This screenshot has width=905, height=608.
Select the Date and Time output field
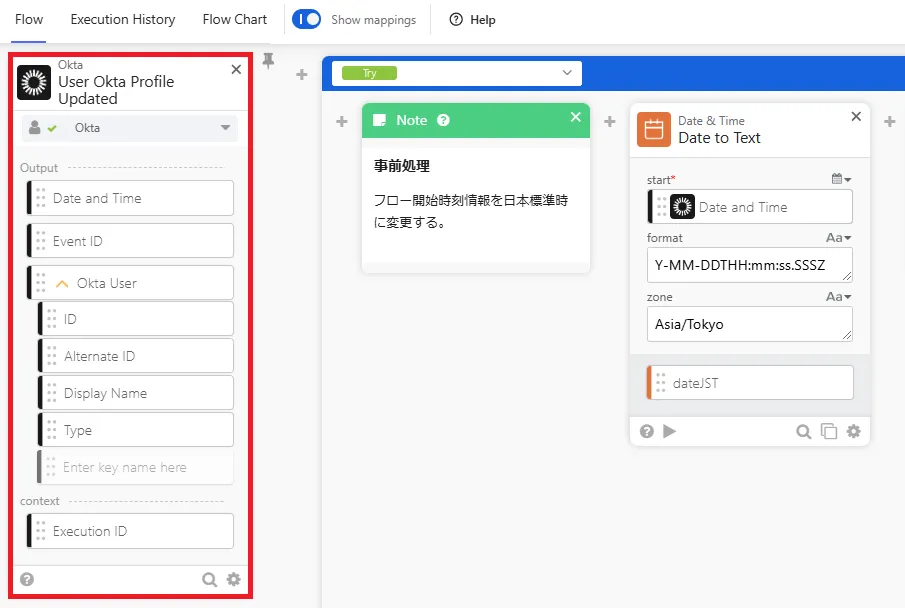[130, 198]
